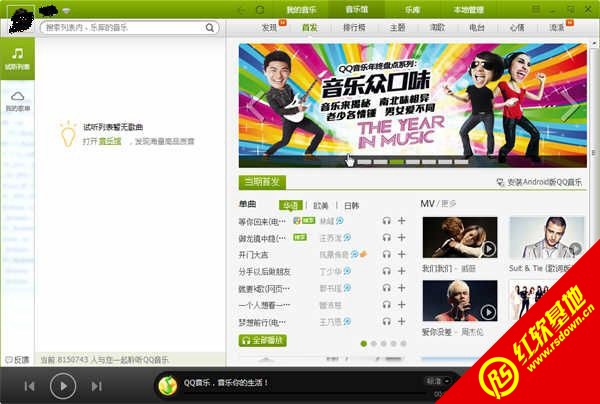Refresh the page with the circular arrow icon
The image size is (600, 404).
(260, 10)
